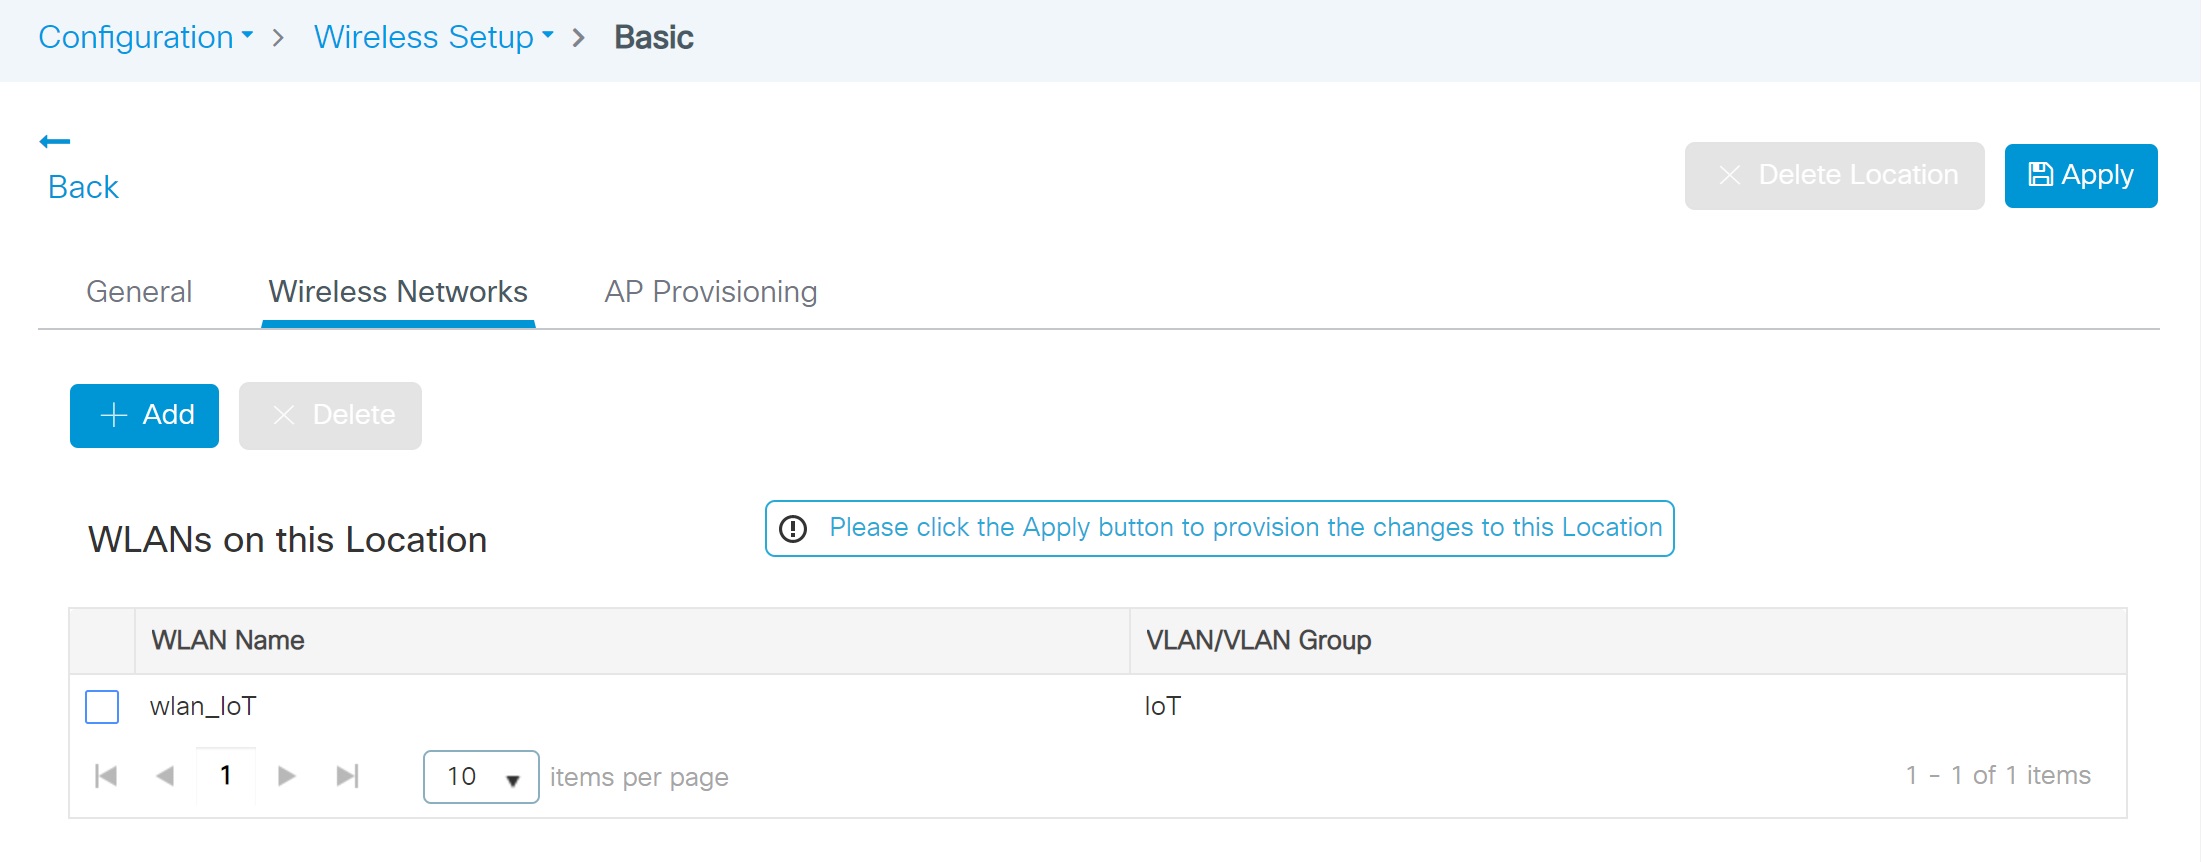Expand the Wireless Setup breadcrumb menu
The height and width of the screenshot is (862, 2201).
(x=434, y=37)
